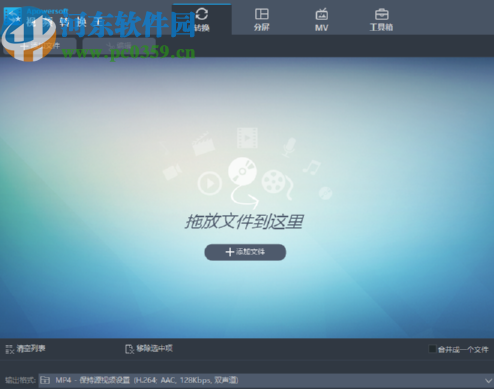Screen dimensions: 494x389
Task: Enable the 合并成一个文件 checkbox
Action: click(432, 349)
